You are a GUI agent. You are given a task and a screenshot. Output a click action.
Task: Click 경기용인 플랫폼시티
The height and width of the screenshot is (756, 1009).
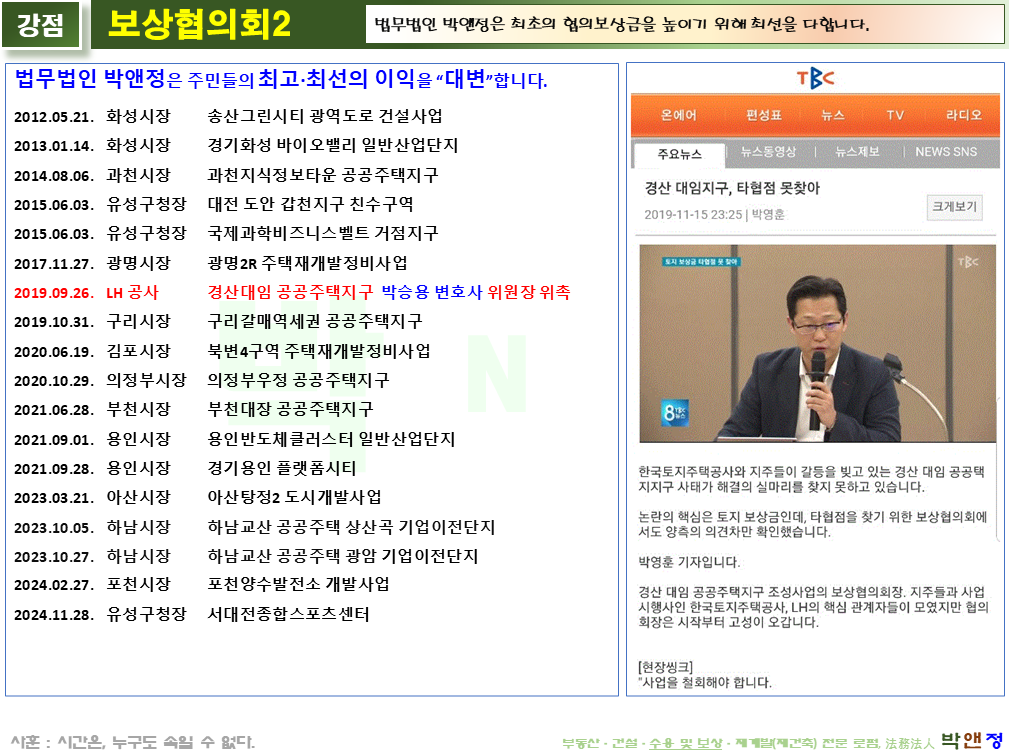point(282,468)
